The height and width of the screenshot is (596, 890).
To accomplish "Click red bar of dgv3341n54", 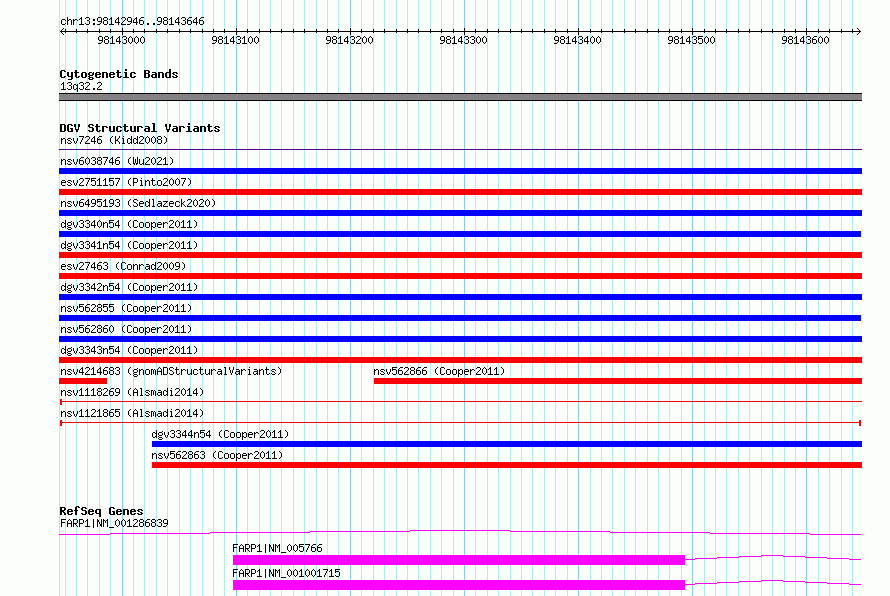I will click(x=460, y=255).
